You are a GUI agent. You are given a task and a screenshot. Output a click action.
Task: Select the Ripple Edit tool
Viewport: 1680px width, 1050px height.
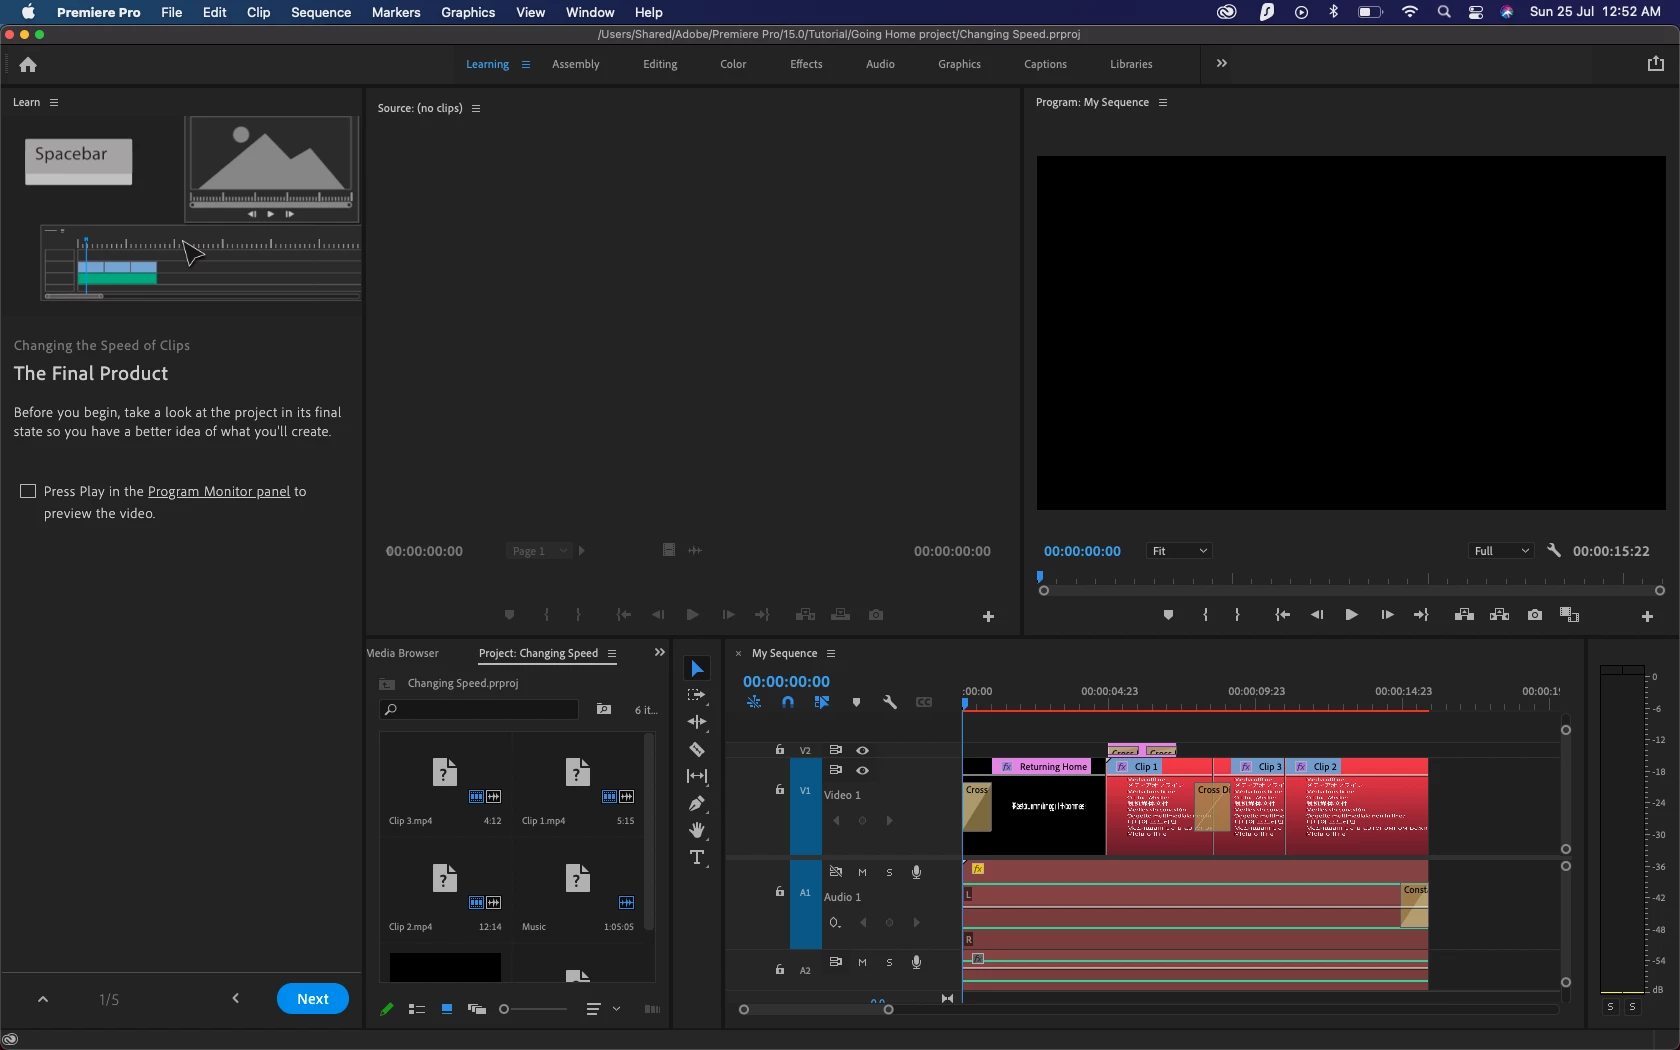click(x=697, y=722)
